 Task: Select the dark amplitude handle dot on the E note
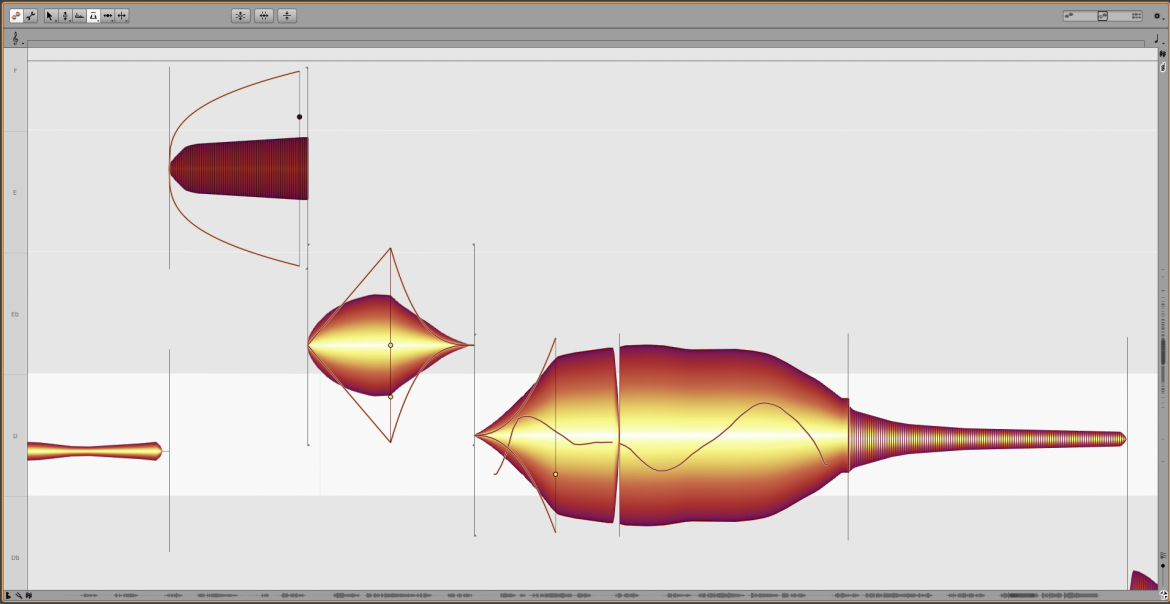click(299, 116)
